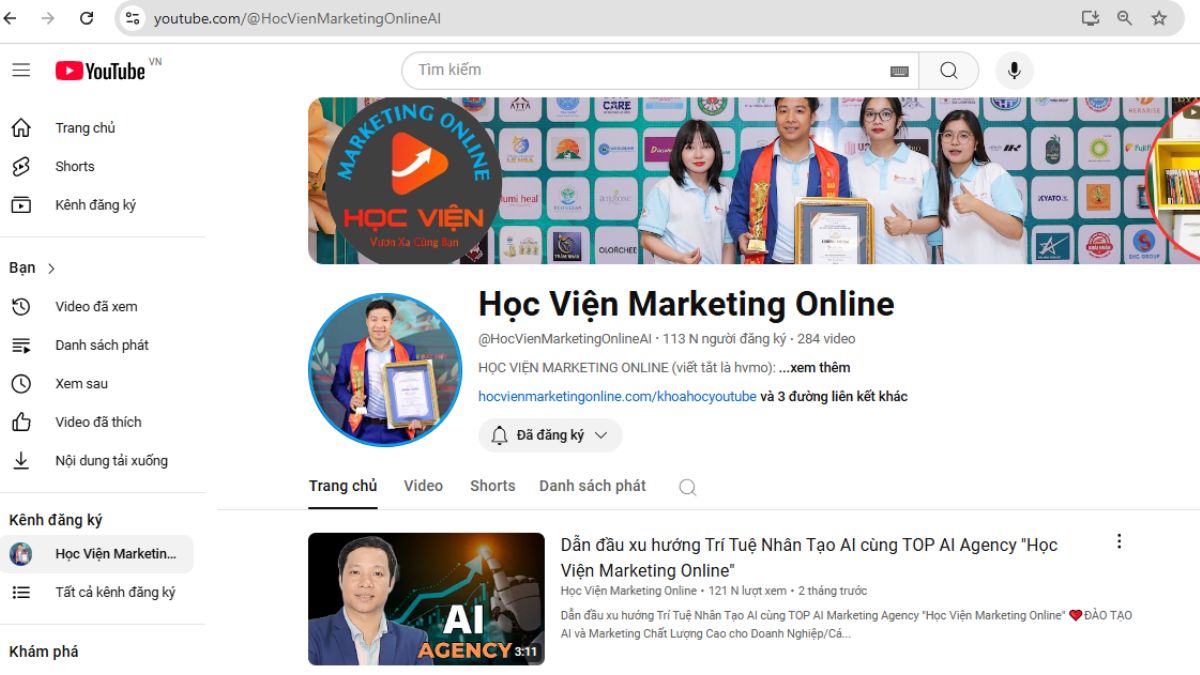Click the channel banner image
Viewport: 1200px width, 675px height.
(x=754, y=180)
